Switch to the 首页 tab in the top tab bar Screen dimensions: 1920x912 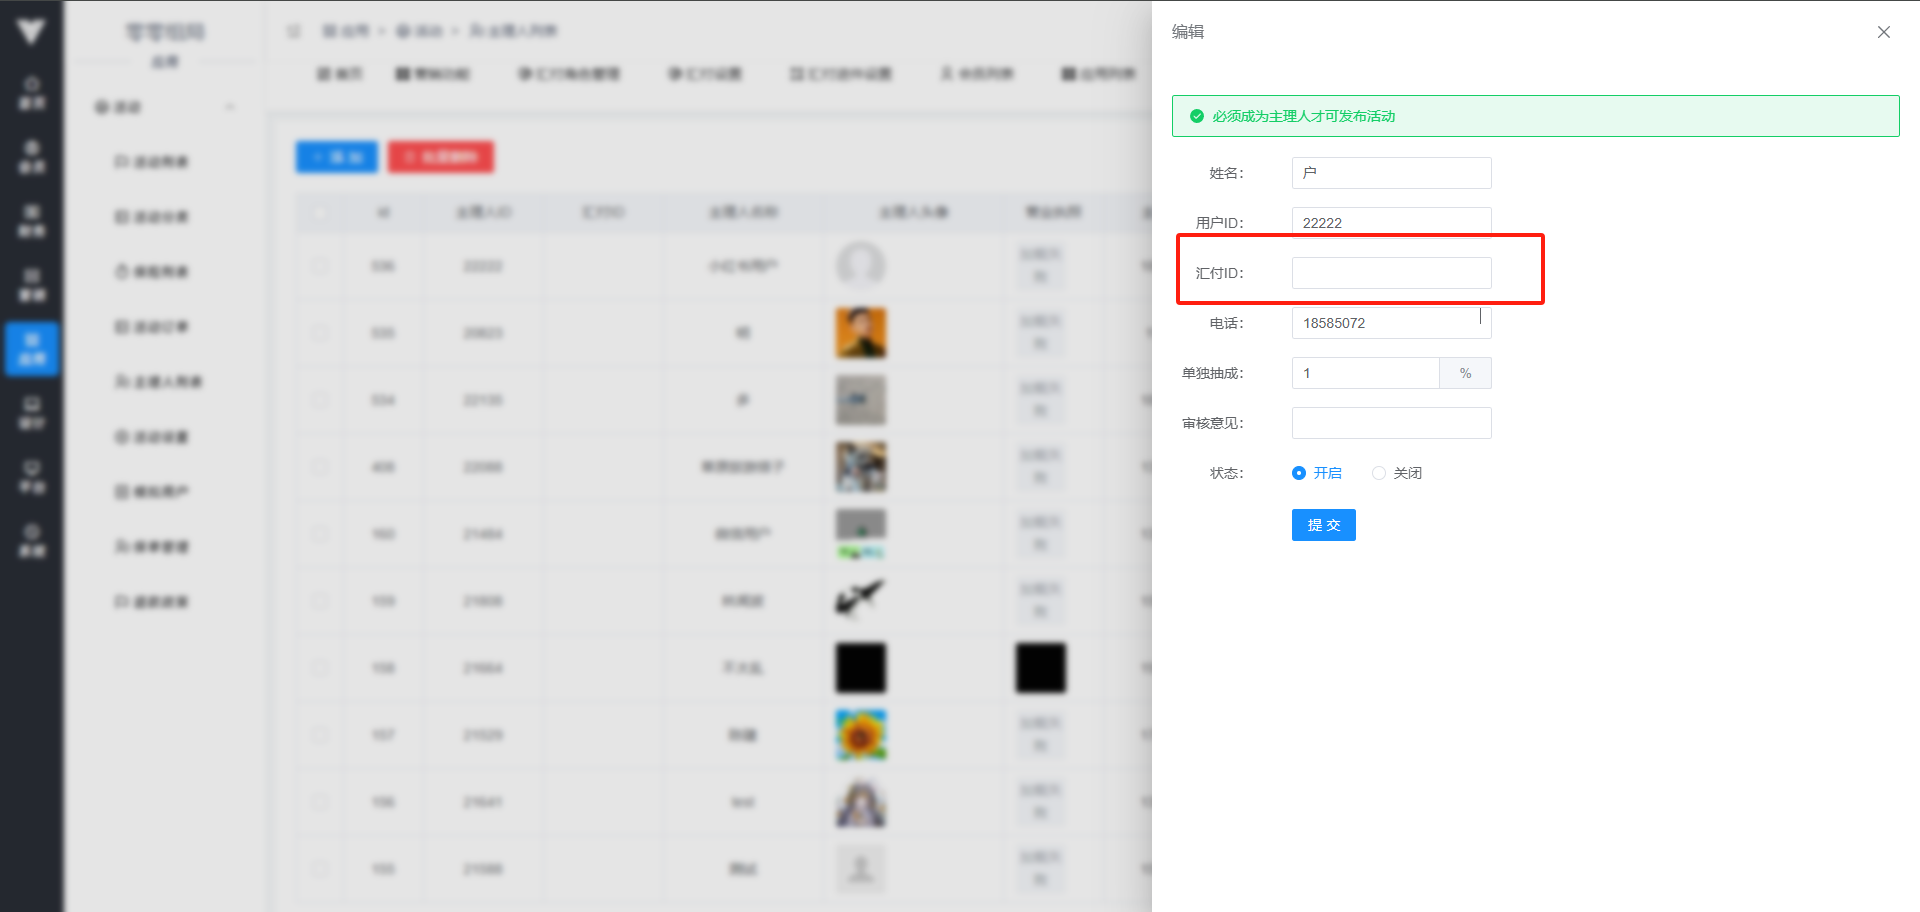click(x=340, y=74)
